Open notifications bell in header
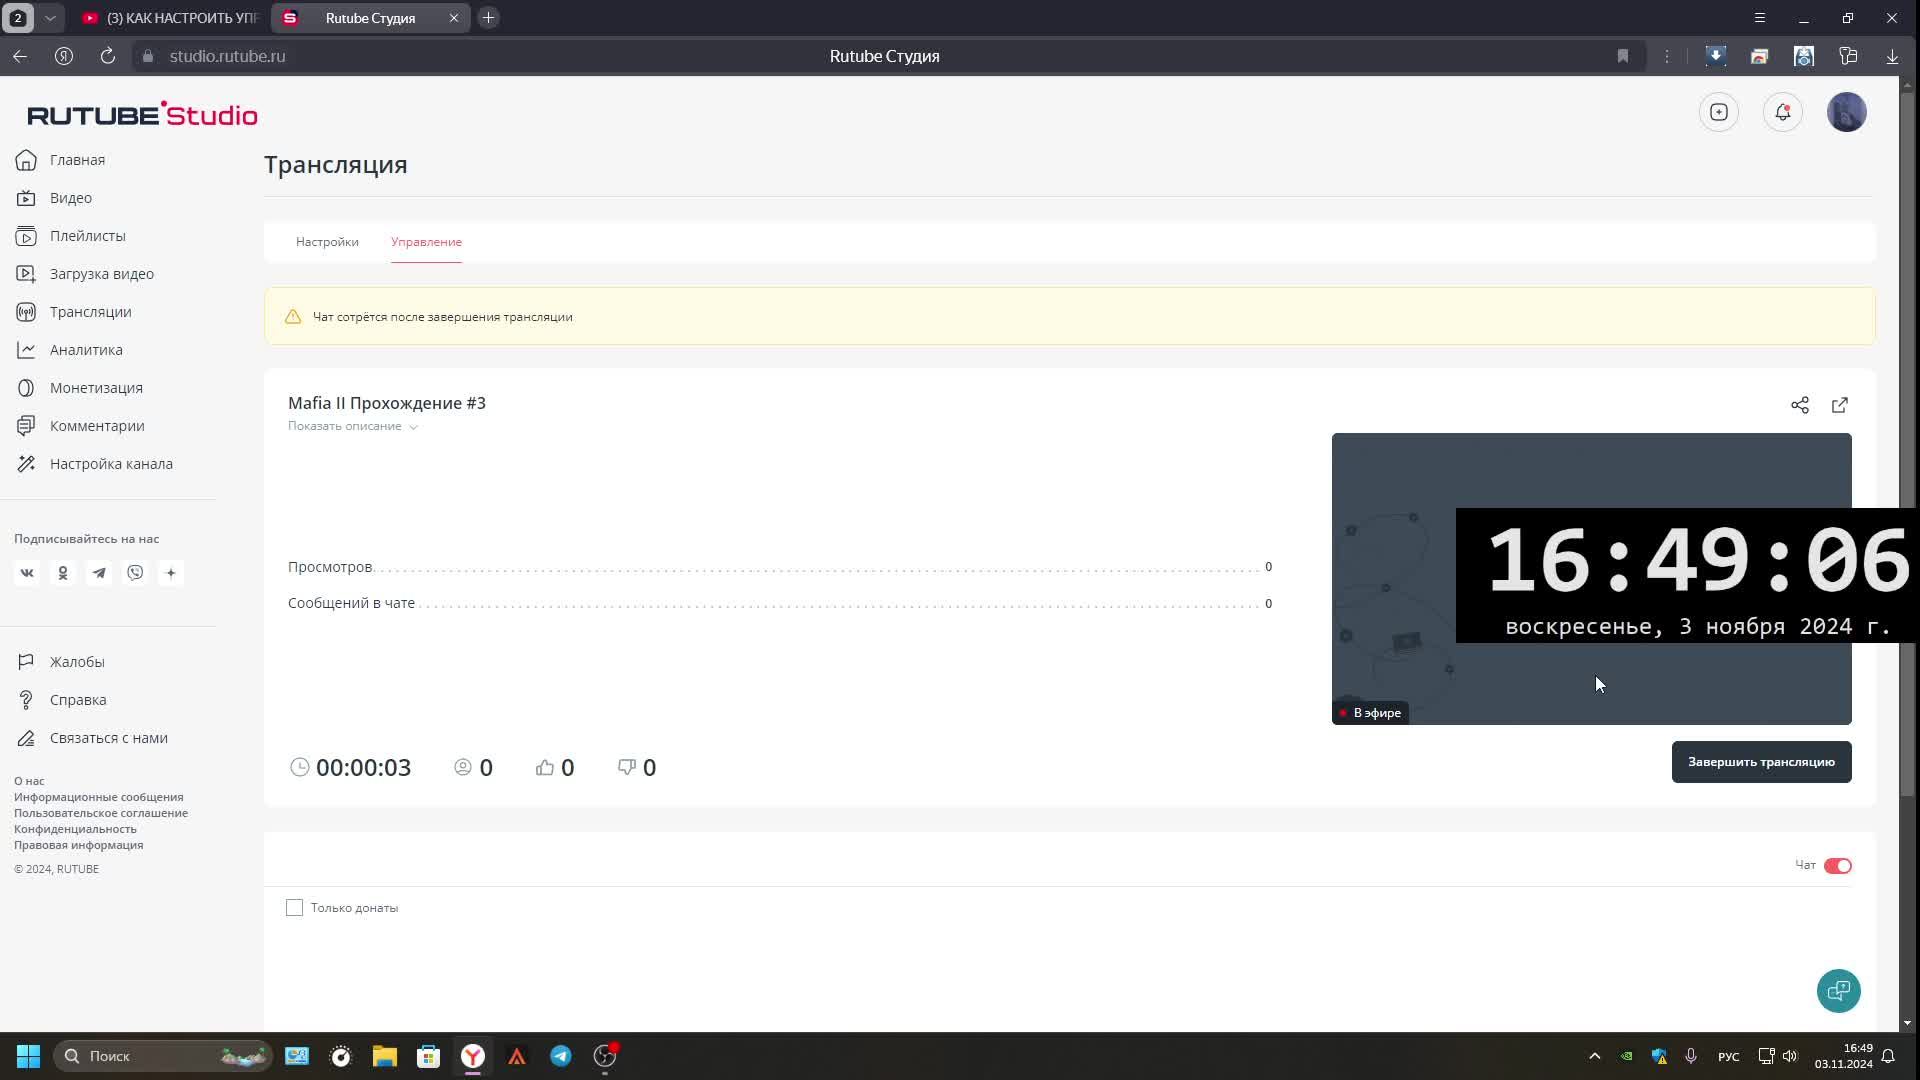The height and width of the screenshot is (1080, 1920). point(1783,112)
